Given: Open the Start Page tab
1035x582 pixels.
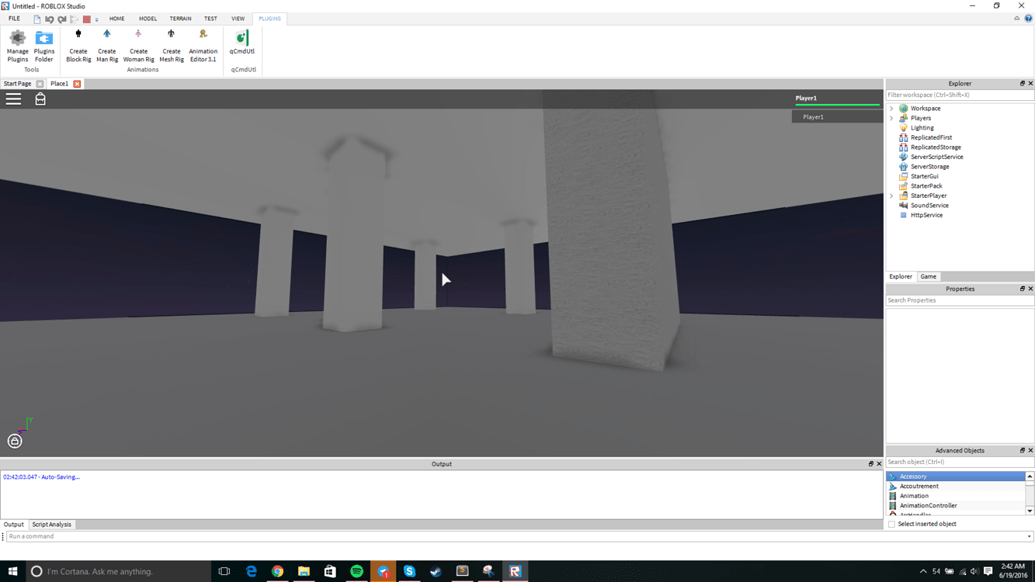Looking at the screenshot, I should coord(17,83).
